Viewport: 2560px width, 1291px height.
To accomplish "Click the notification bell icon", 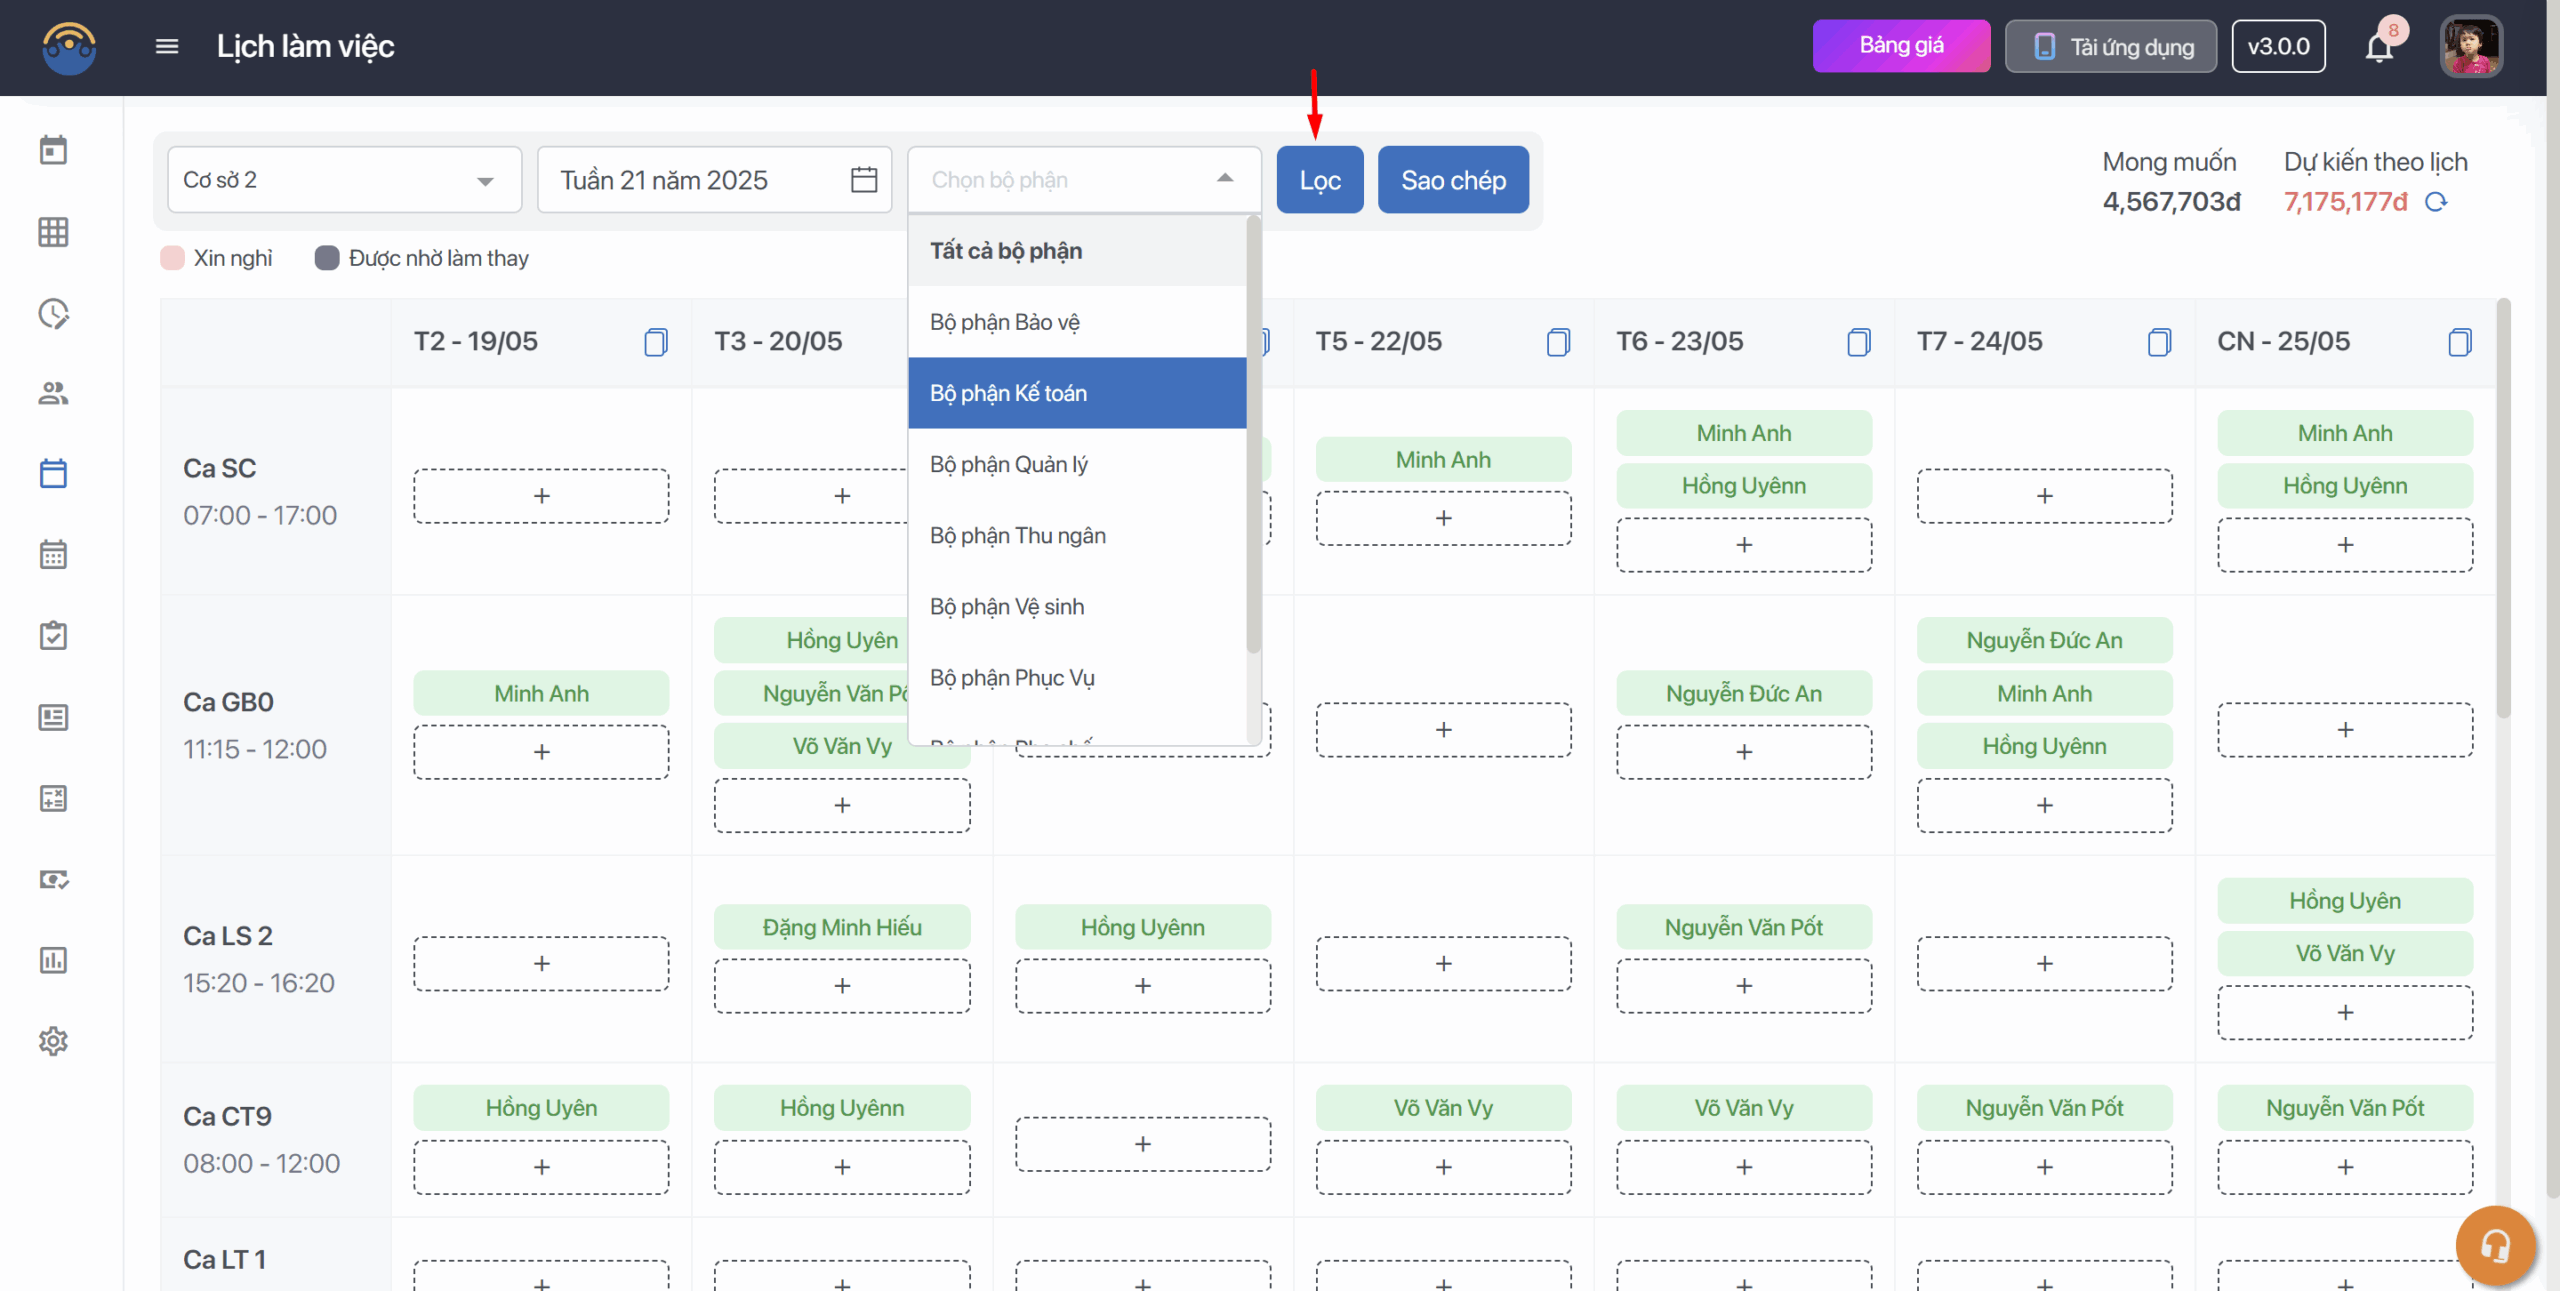I will coord(2379,47).
